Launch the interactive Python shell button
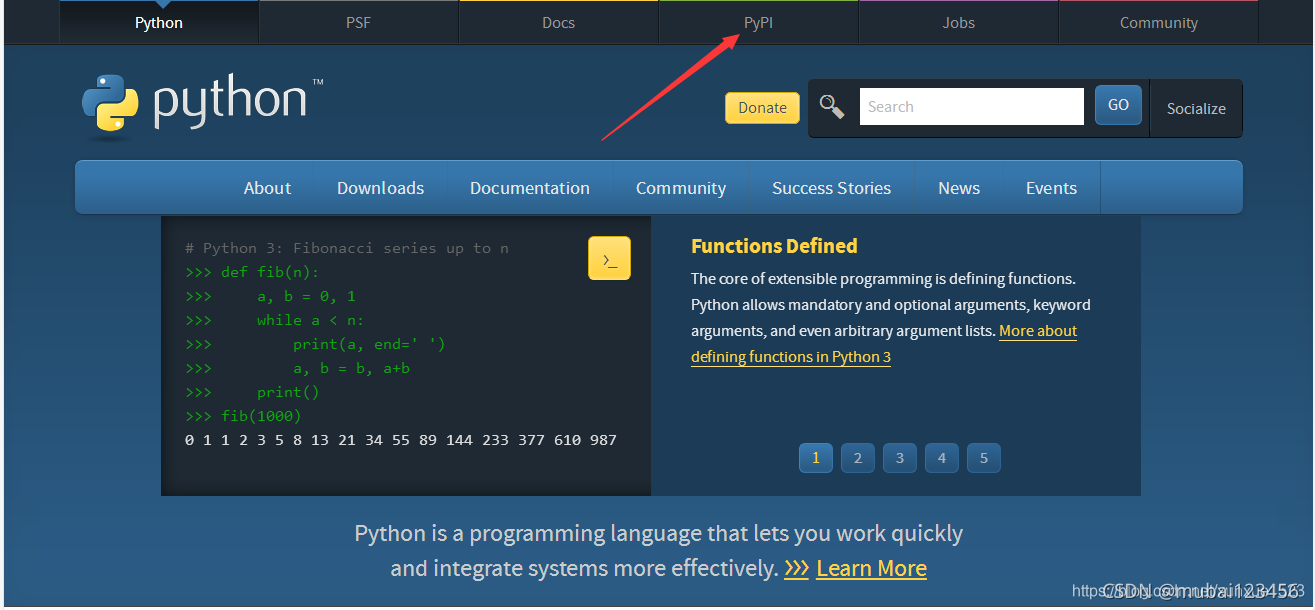The width and height of the screenshot is (1315, 610). click(x=609, y=257)
